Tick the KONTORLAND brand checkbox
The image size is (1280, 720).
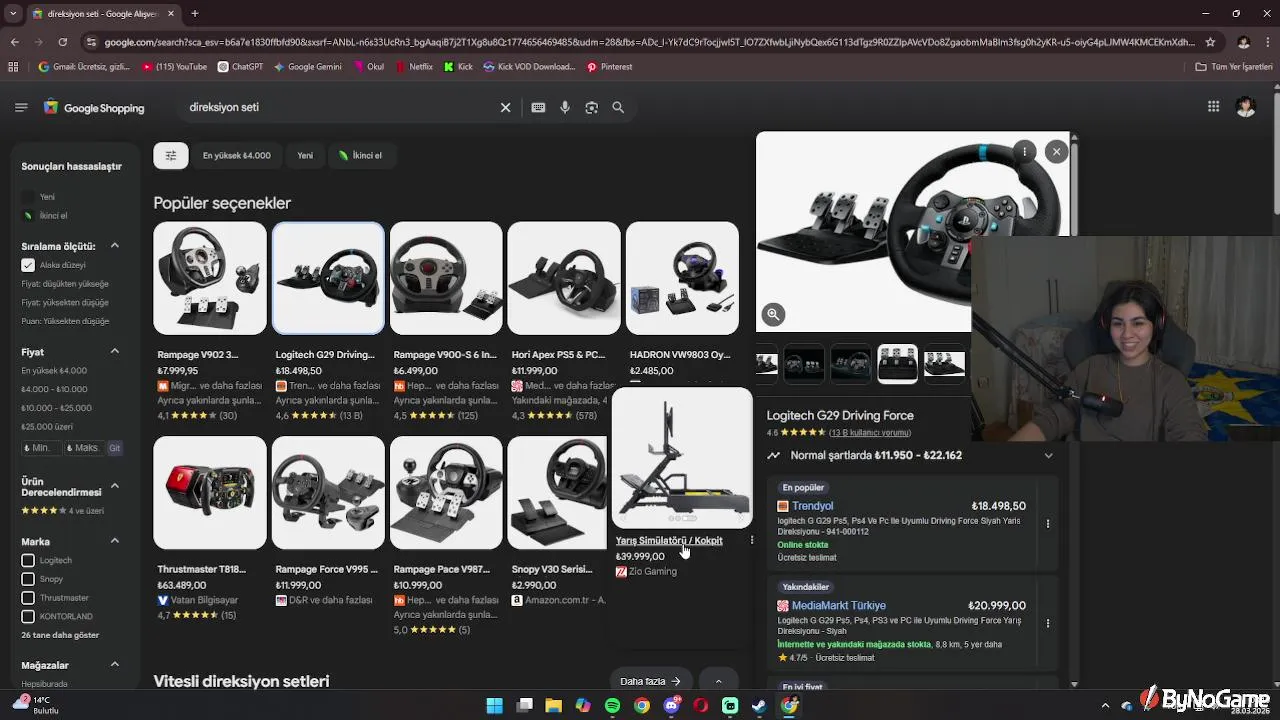point(28,616)
